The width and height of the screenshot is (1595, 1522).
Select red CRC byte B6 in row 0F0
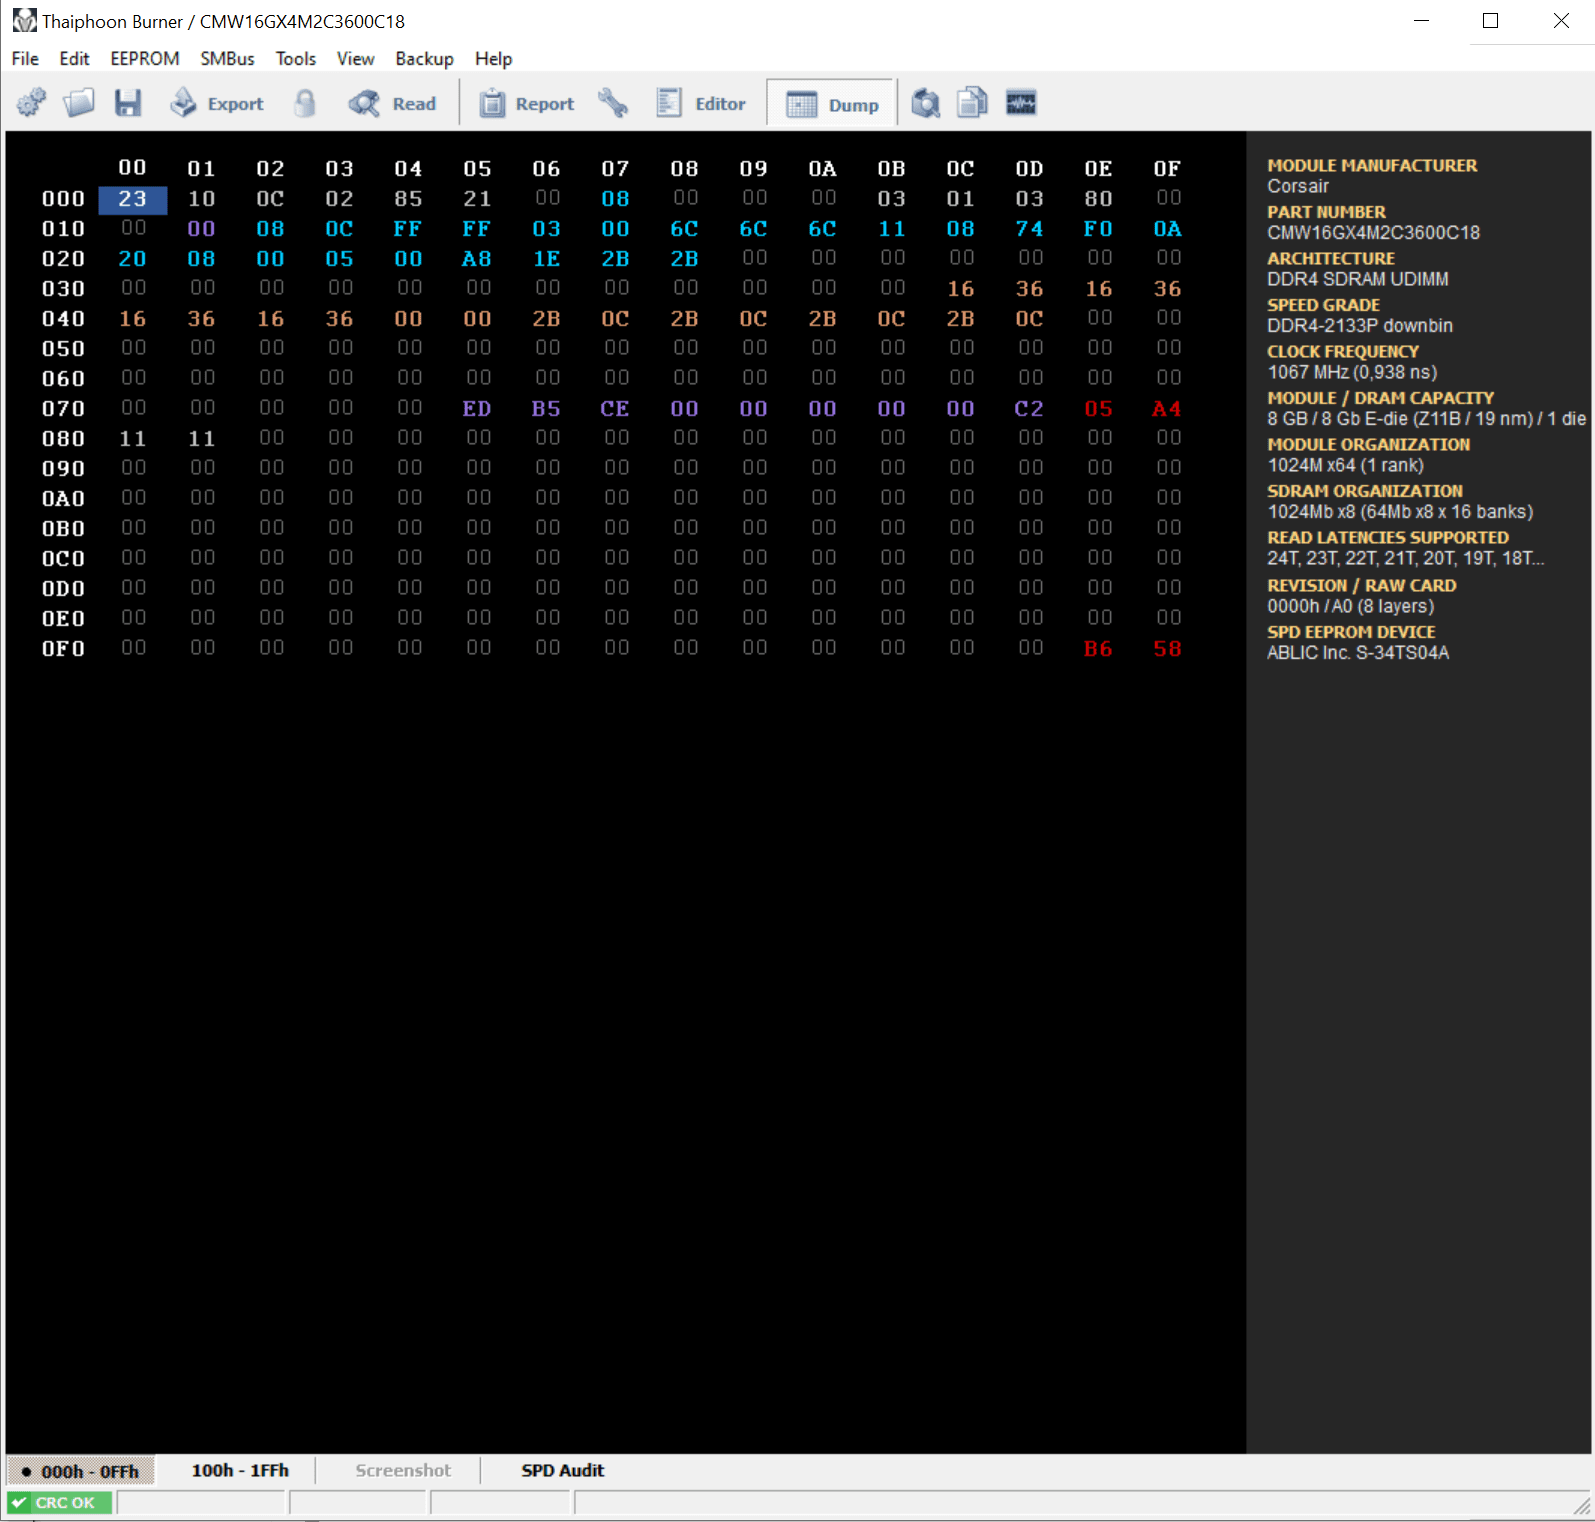pyautogui.click(x=1098, y=649)
